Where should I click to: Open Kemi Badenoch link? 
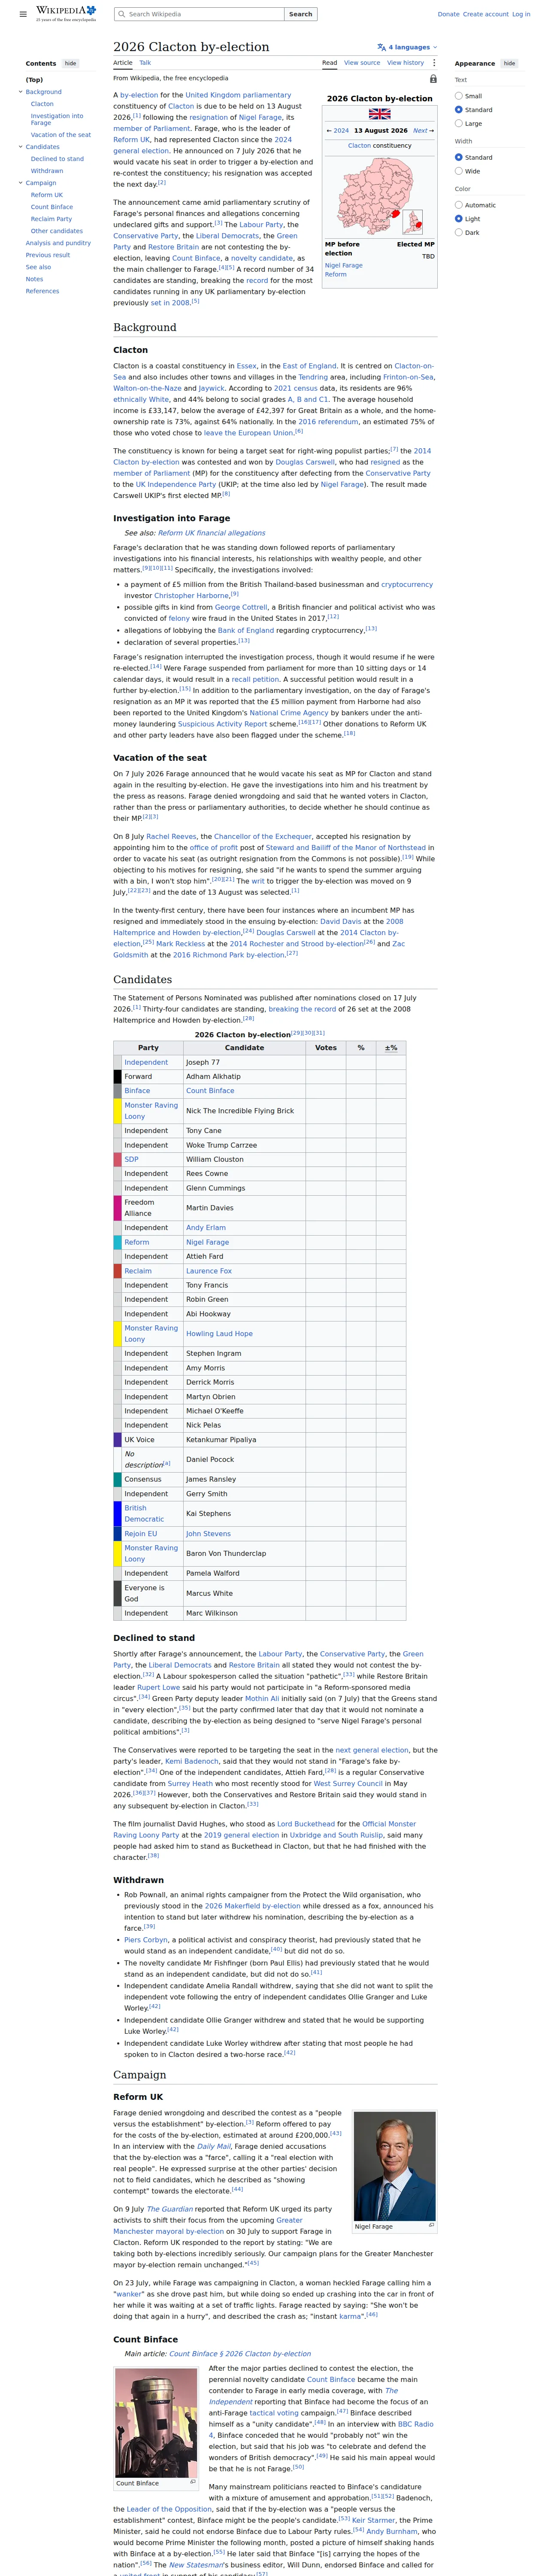coord(192,1761)
